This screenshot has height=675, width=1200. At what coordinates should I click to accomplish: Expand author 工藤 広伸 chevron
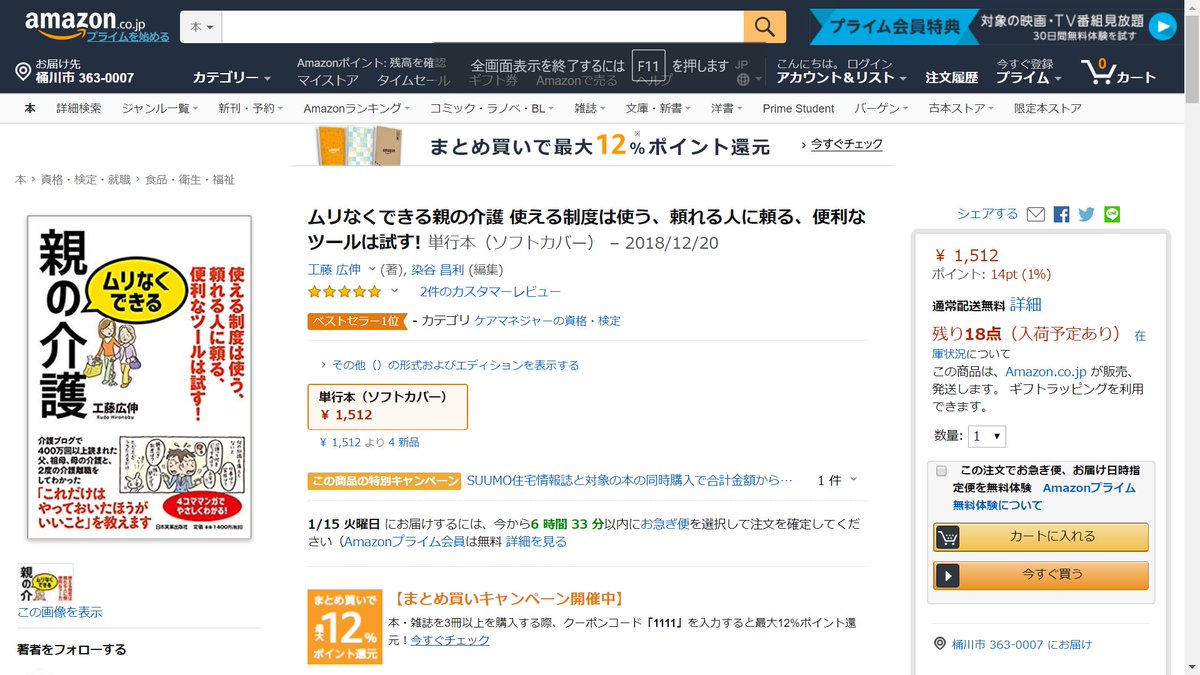(x=372, y=269)
